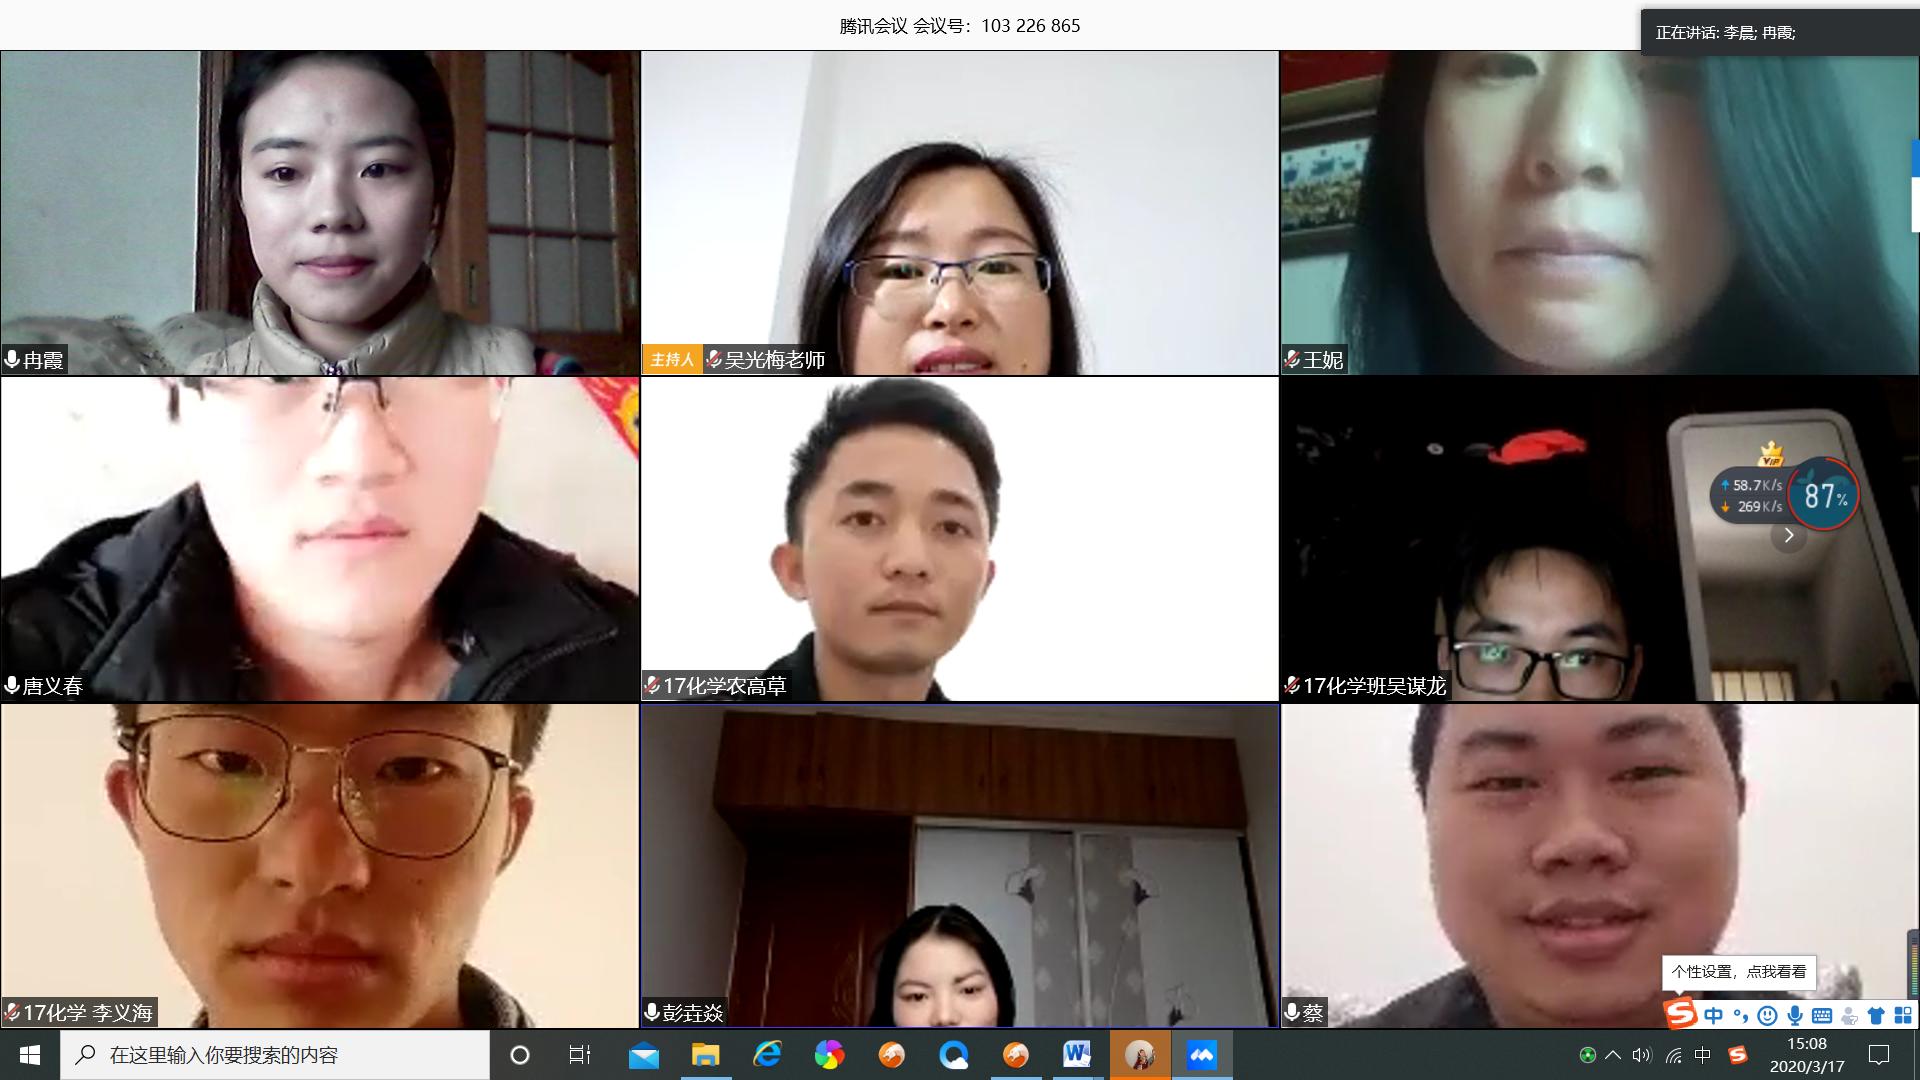Screen dimensions: 1920x1080
Task: Open Windows Start menu
Action: tap(29, 1055)
